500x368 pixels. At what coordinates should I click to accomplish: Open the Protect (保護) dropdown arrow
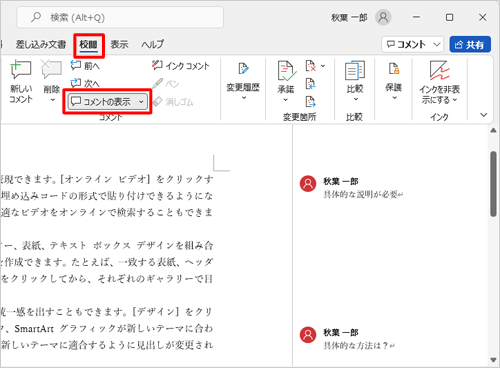tap(394, 98)
